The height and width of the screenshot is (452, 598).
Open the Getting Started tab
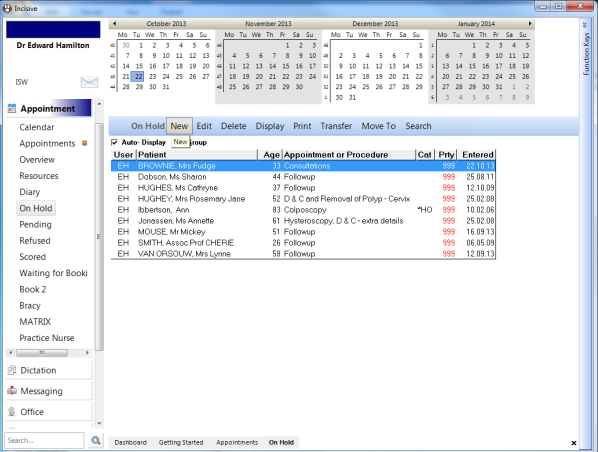(181, 442)
